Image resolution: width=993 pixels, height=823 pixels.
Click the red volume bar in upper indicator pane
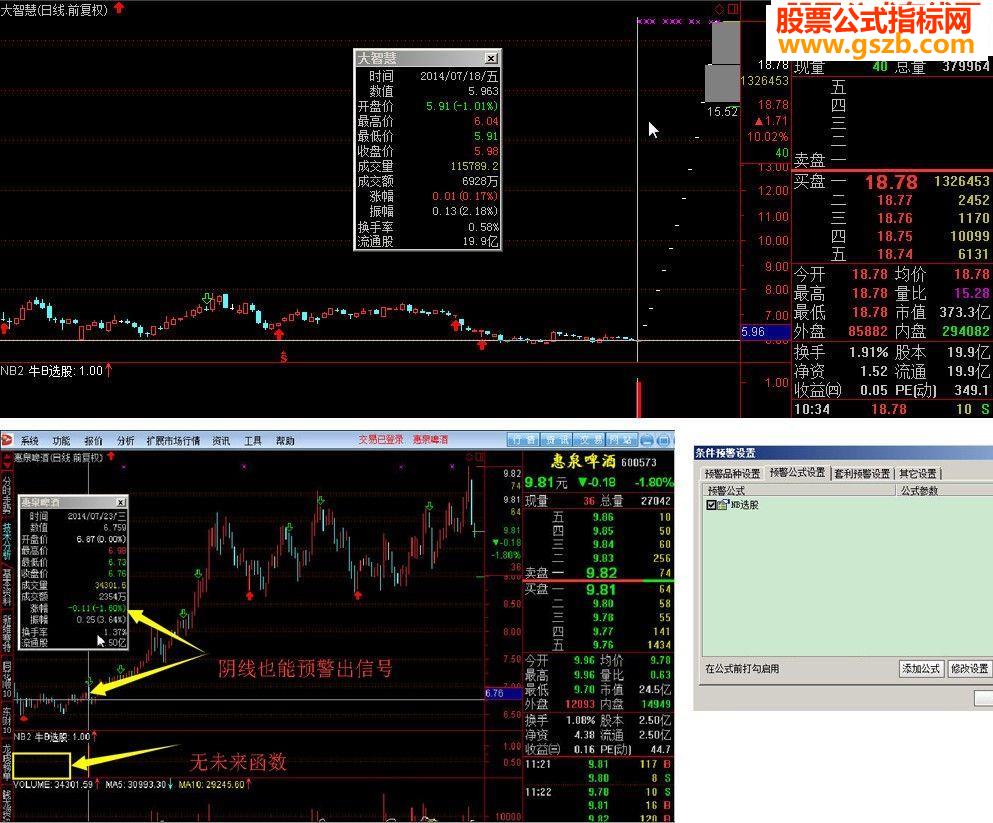point(638,398)
